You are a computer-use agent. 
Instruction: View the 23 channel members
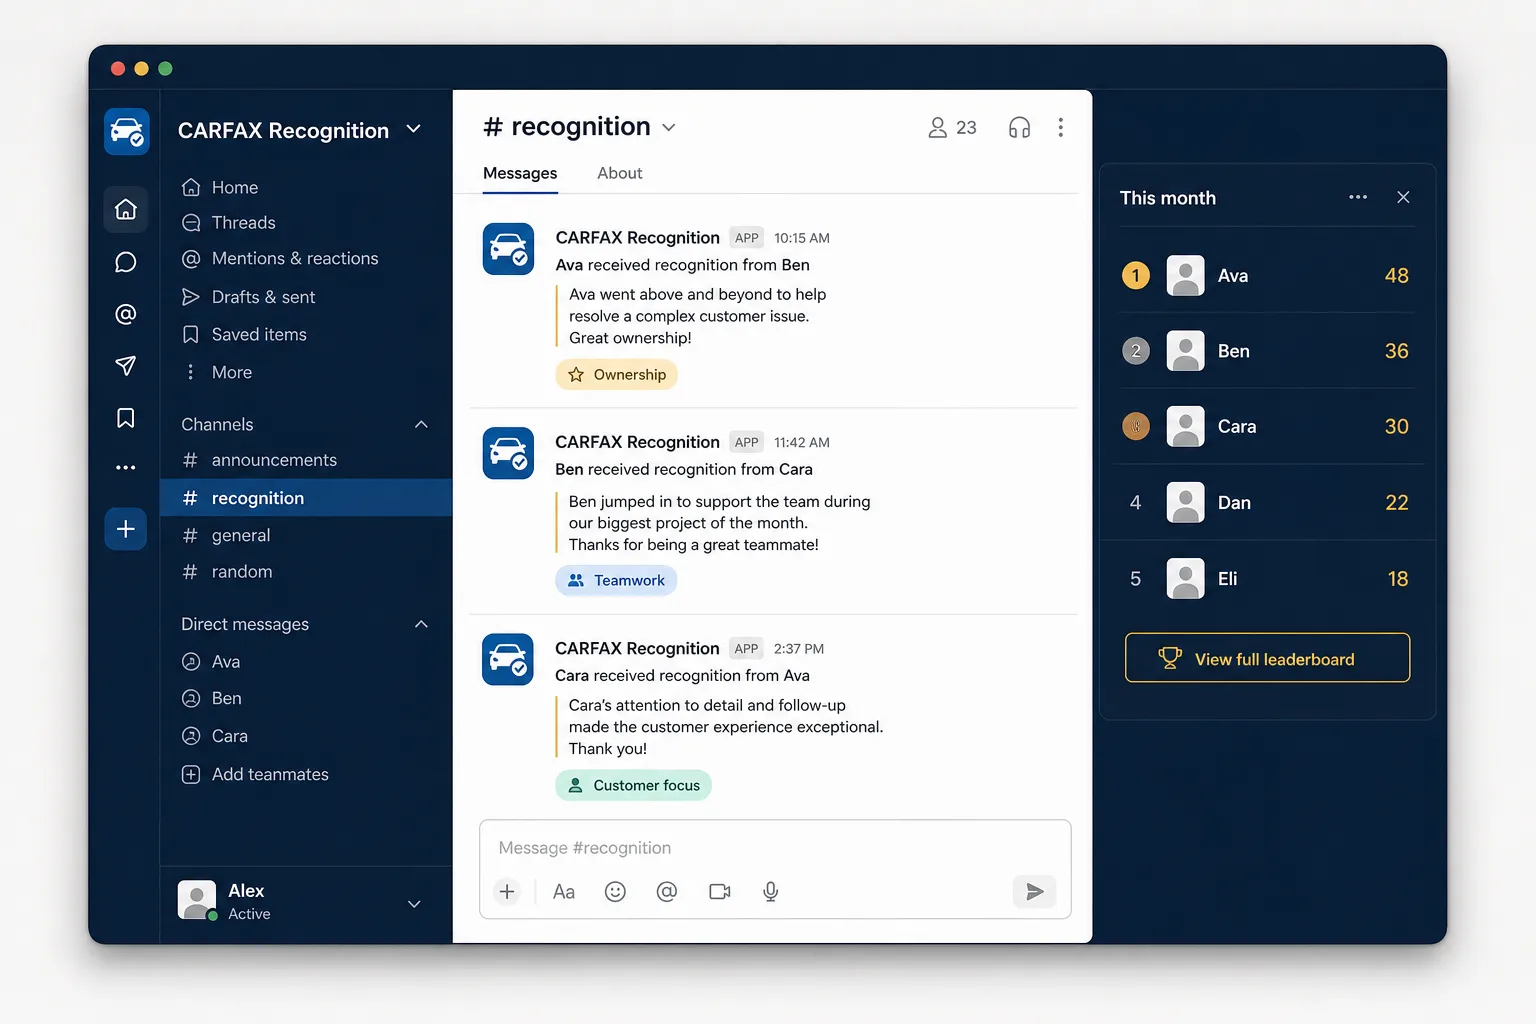click(x=952, y=128)
